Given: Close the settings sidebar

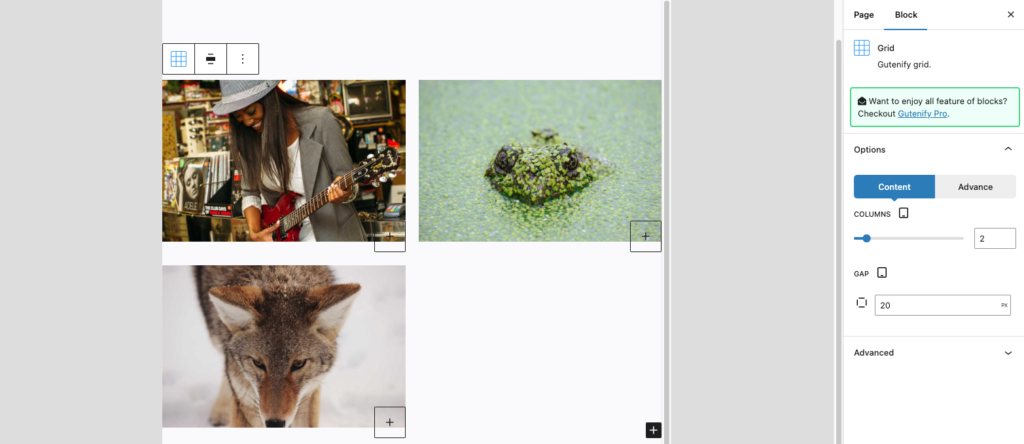Looking at the screenshot, I should [1010, 15].
